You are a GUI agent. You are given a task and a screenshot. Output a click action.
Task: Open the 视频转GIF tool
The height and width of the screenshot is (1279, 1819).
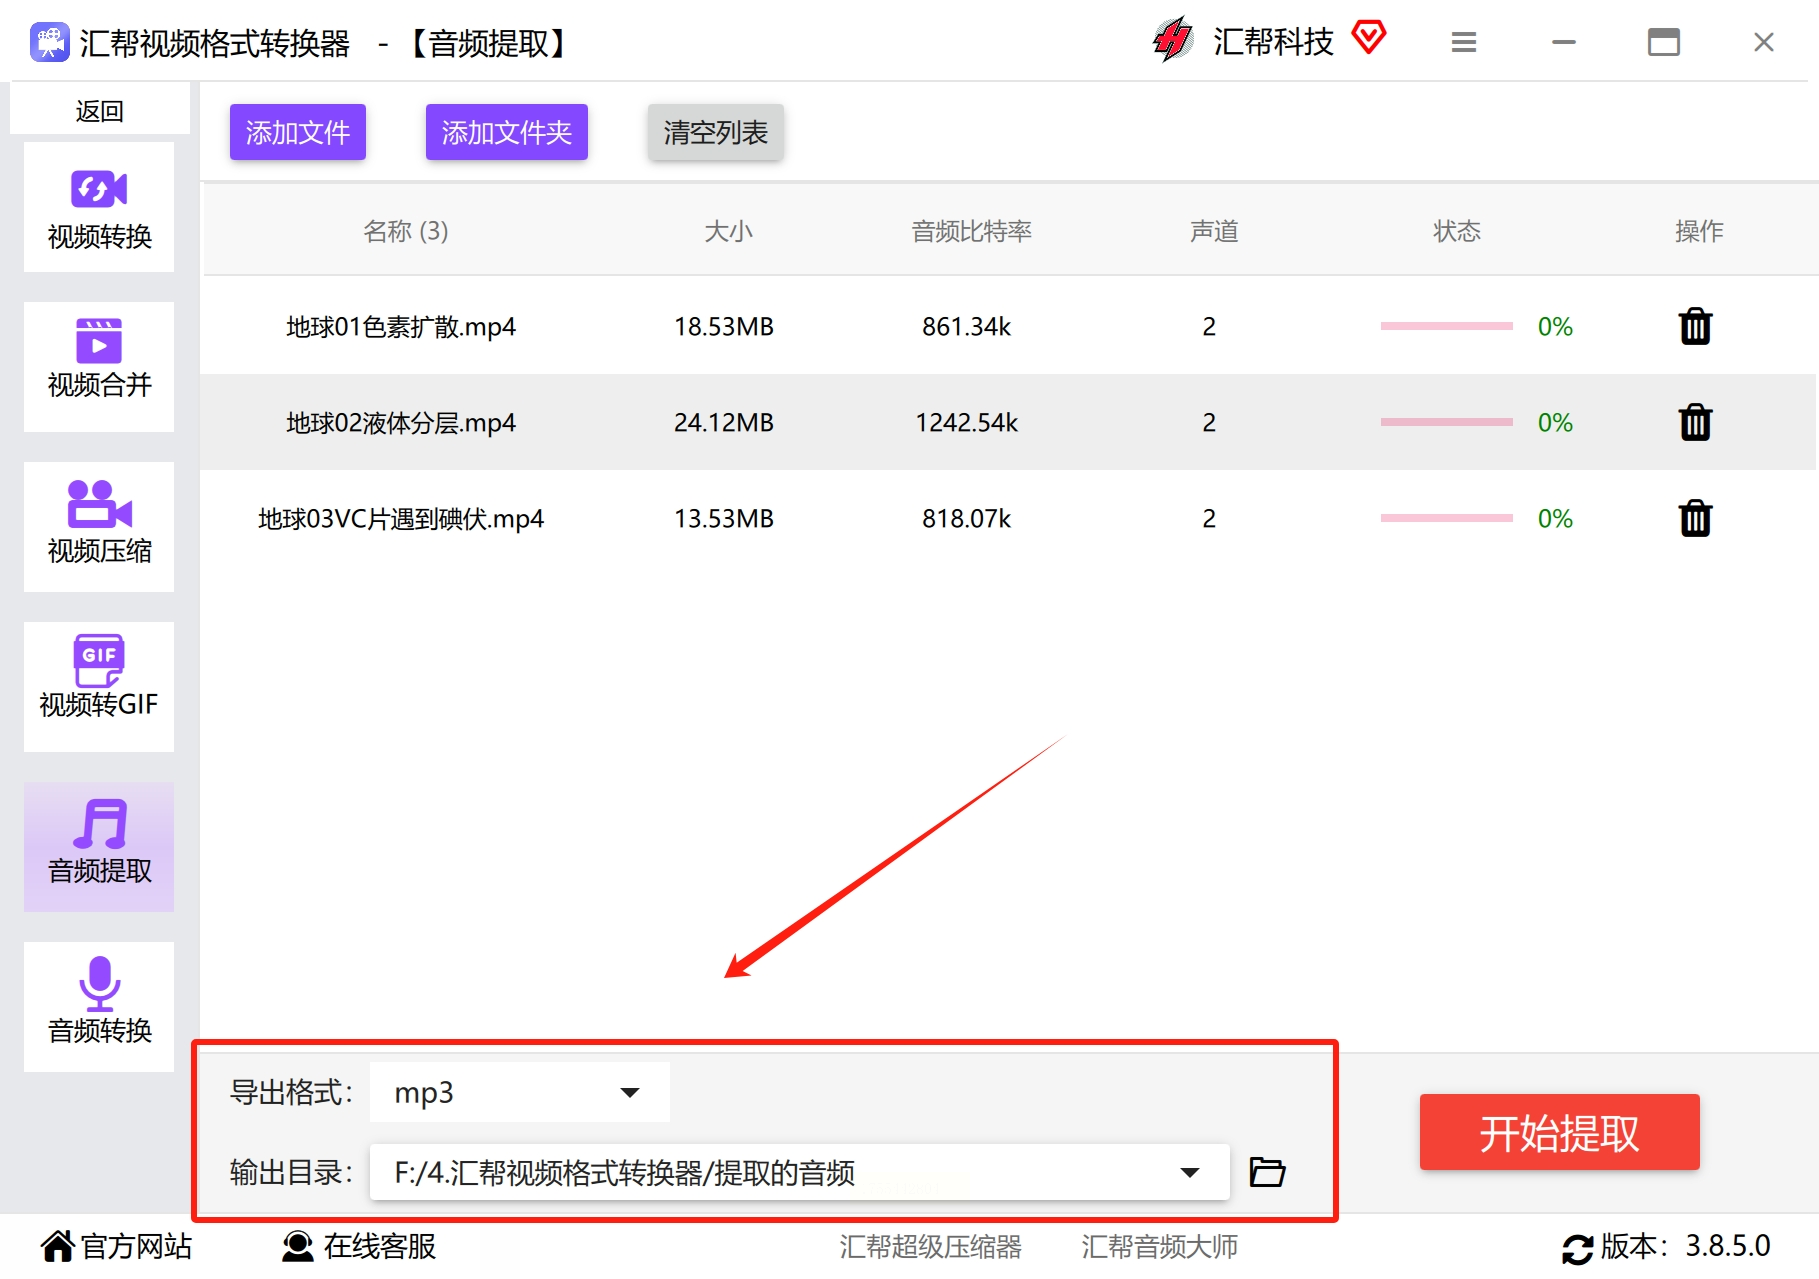(99, 687)
